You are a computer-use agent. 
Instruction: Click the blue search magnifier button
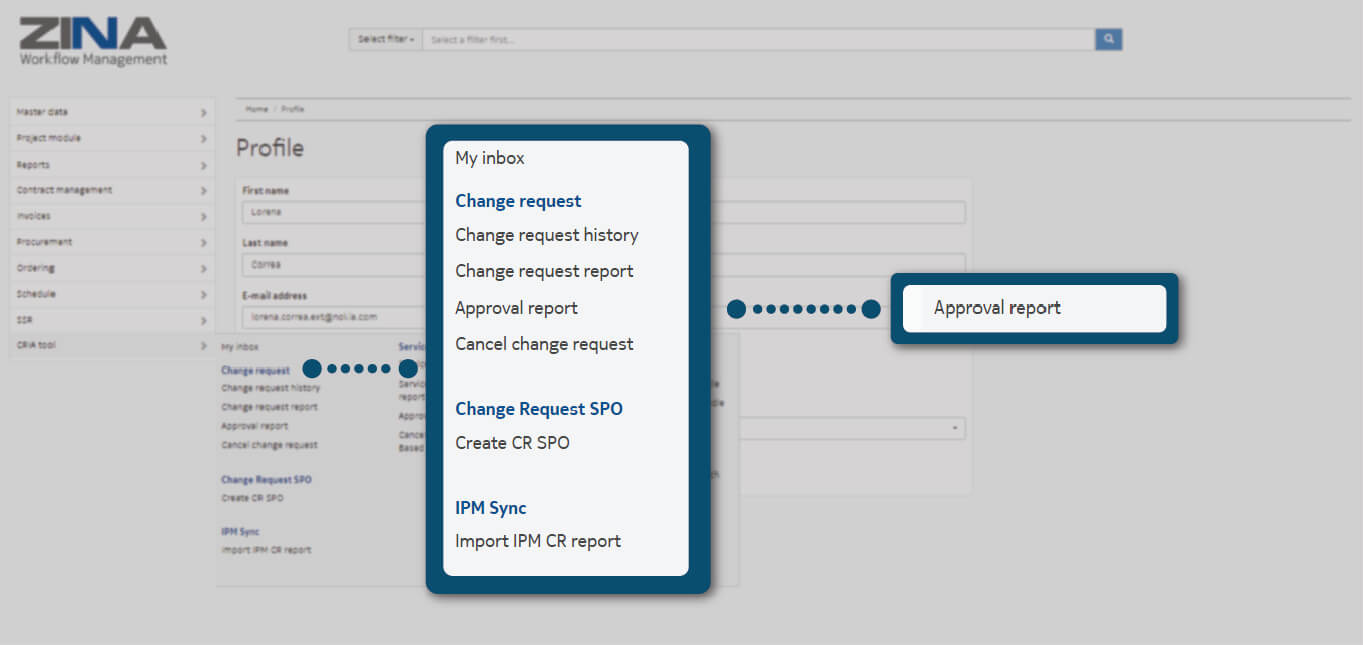(1108, 39)
